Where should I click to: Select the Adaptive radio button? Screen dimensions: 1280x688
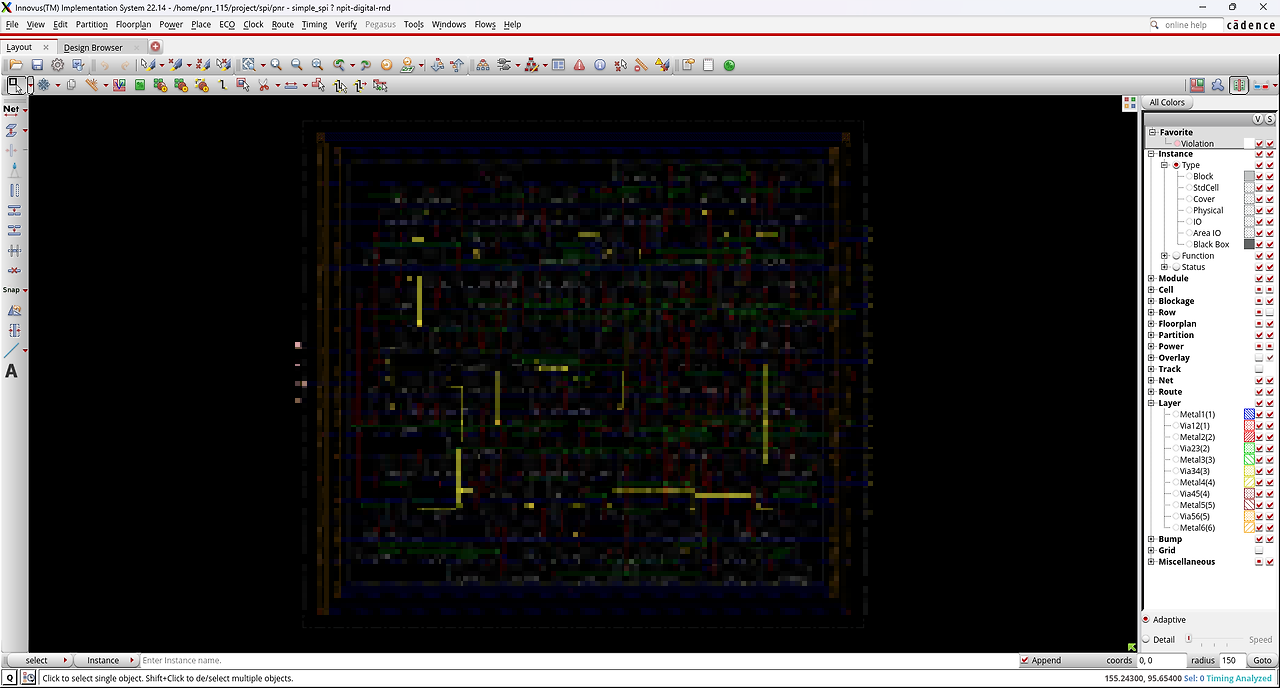coord(1146,620)
